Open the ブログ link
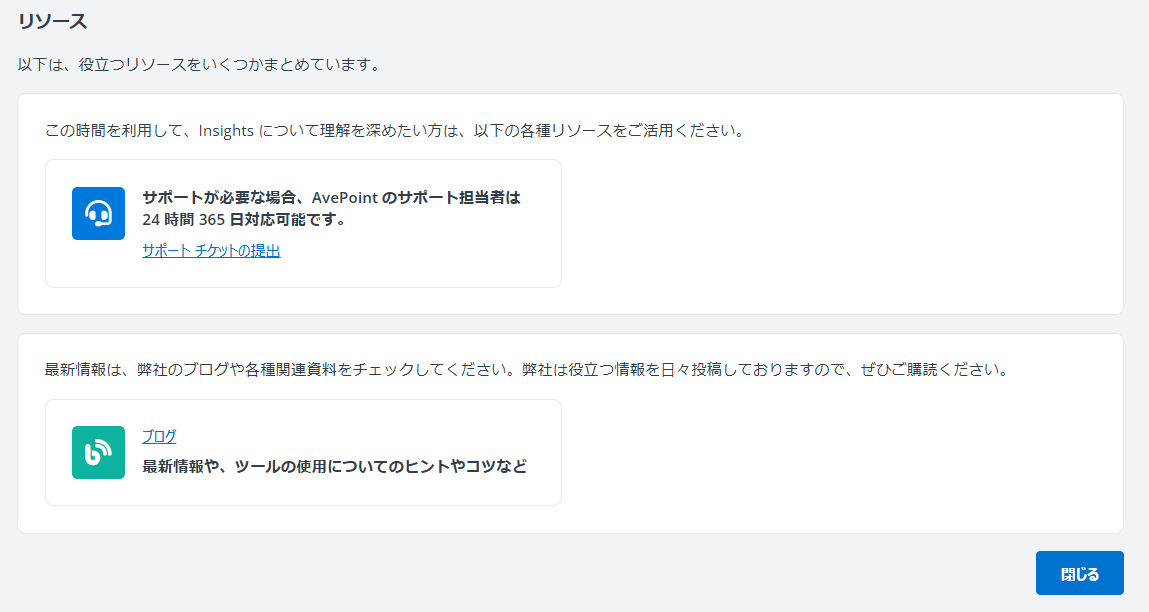This screenshot has width=1149, height=612. click(159, 436)
